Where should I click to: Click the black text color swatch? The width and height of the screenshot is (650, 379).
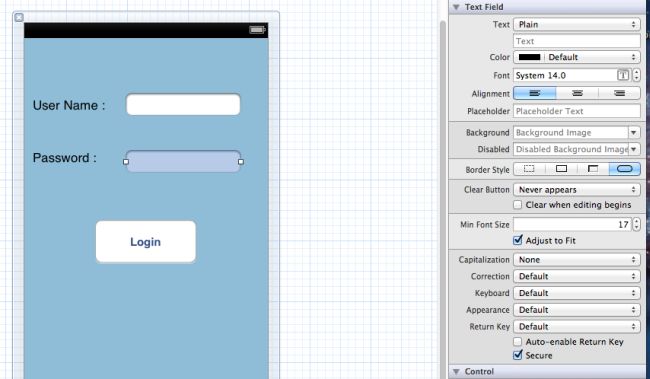[529, 57]
